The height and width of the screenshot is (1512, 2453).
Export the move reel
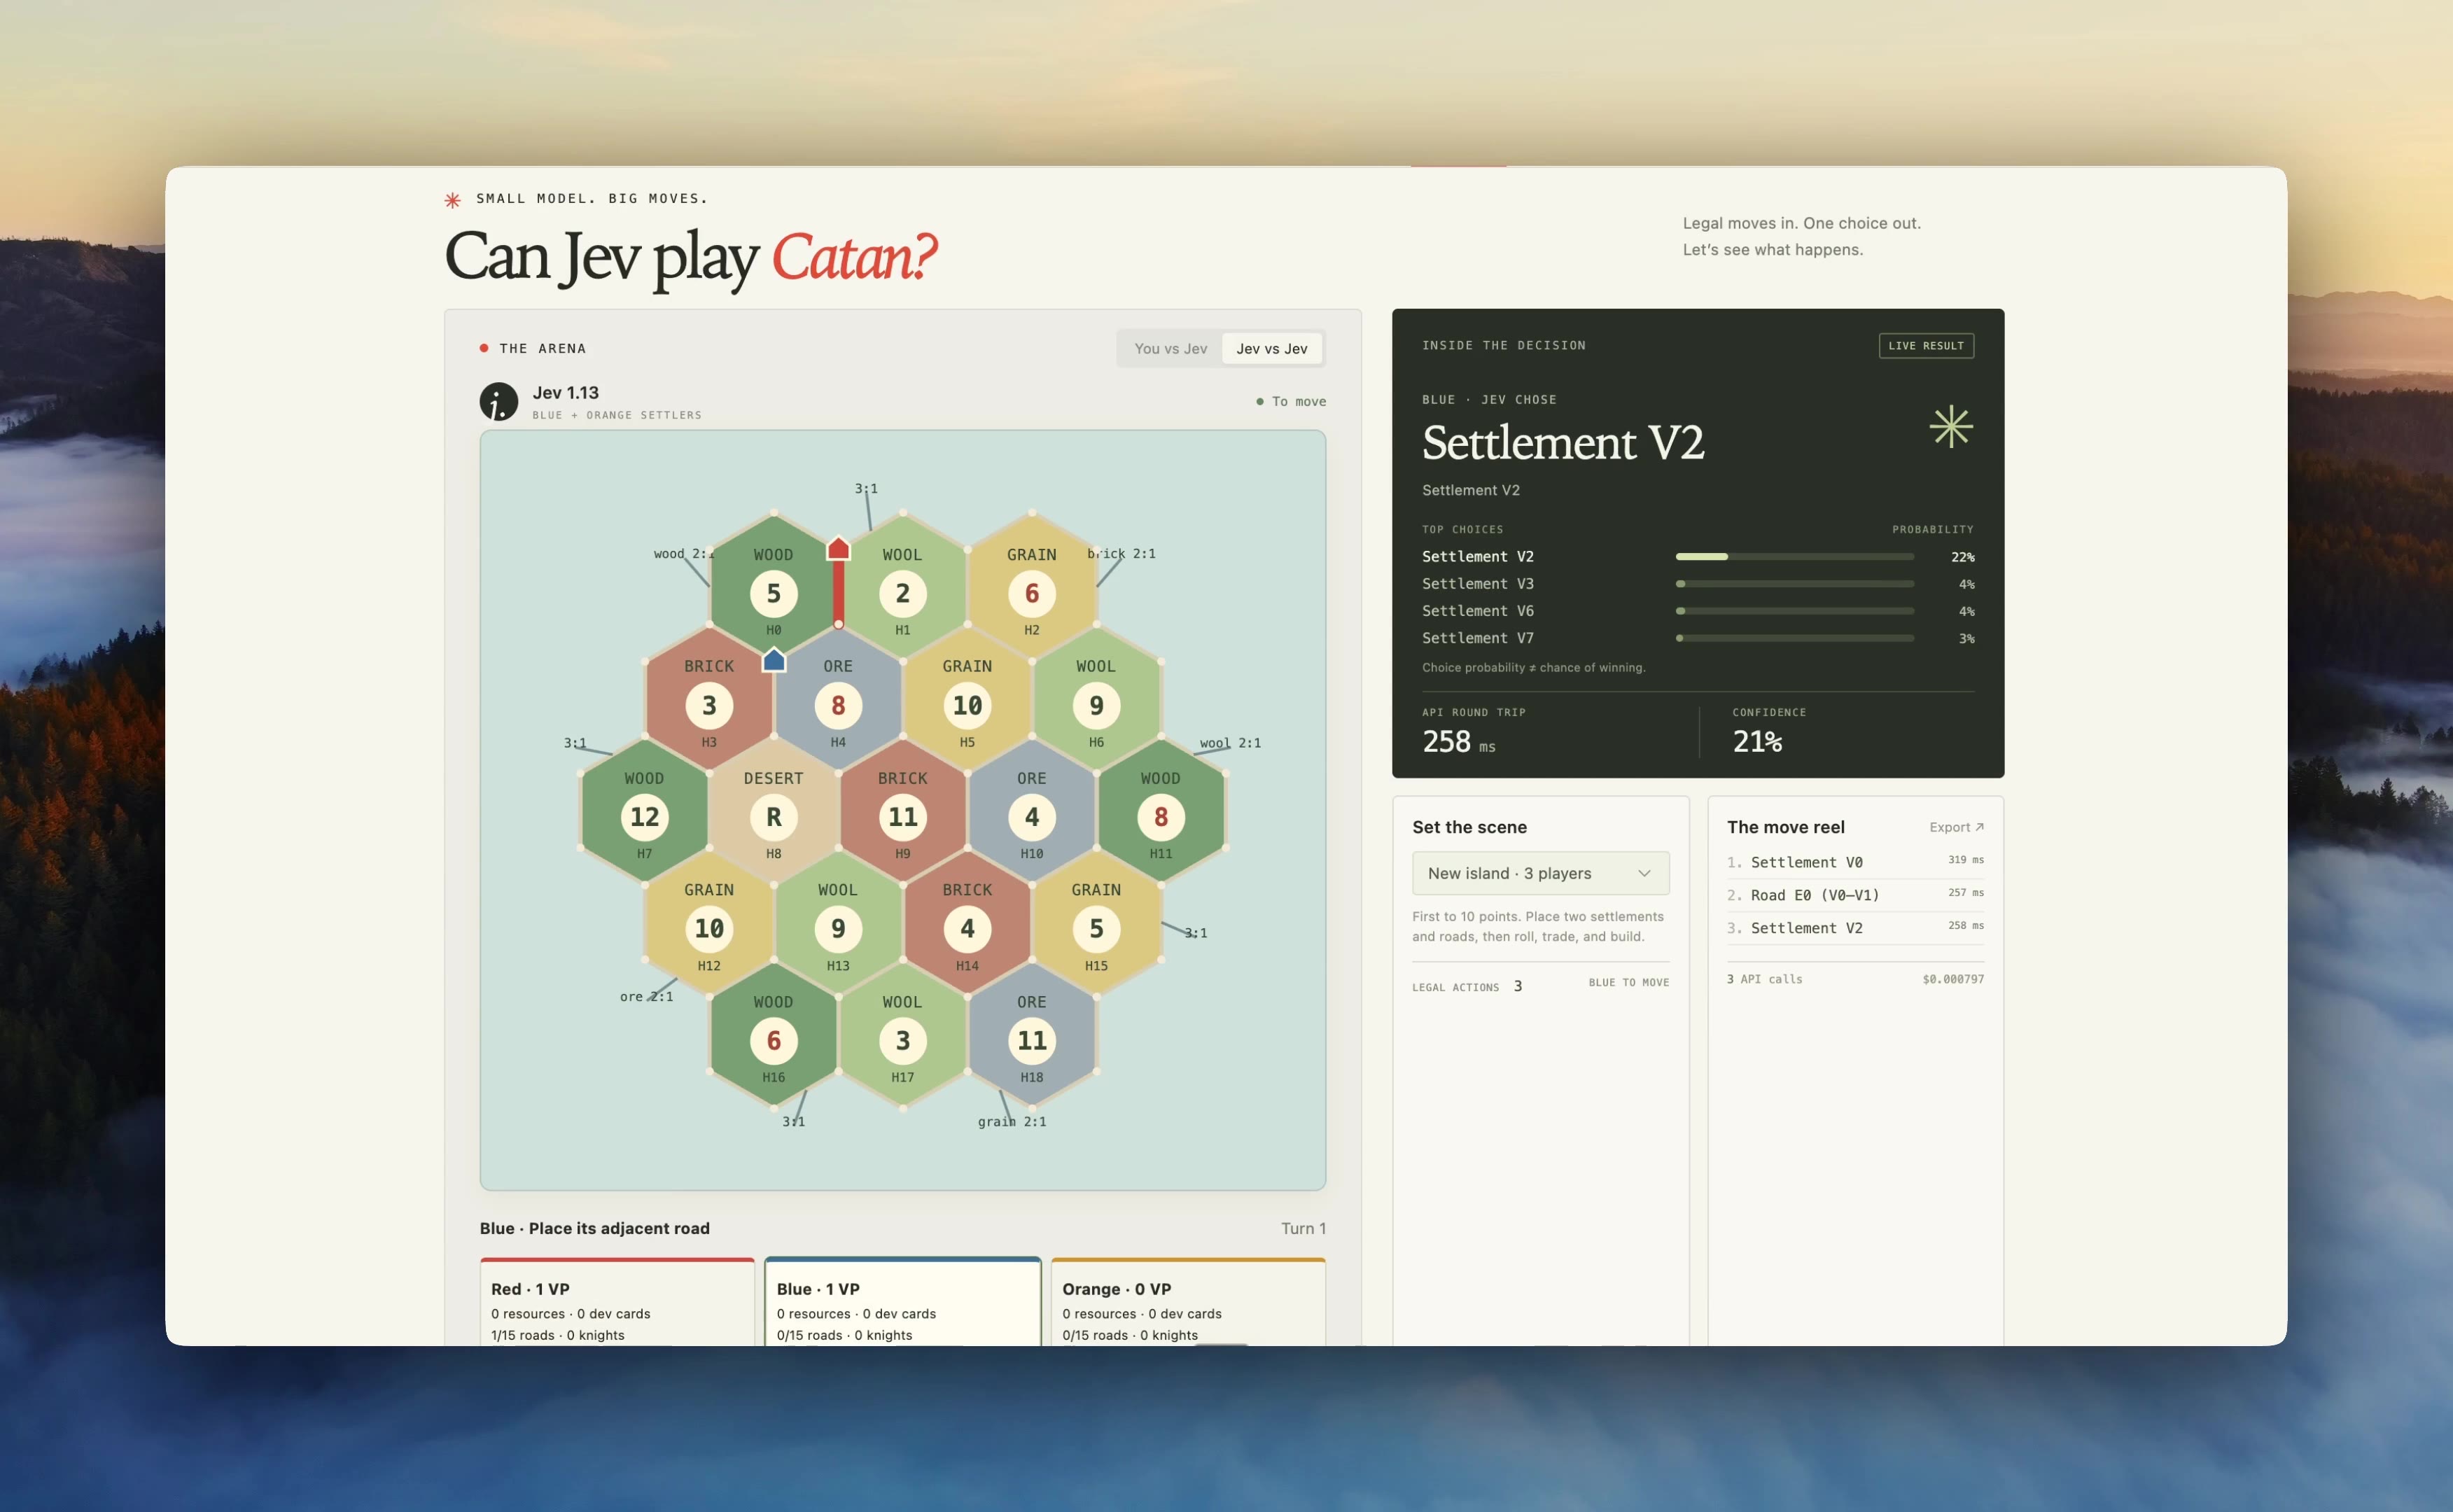click(x=1956, y=827)
